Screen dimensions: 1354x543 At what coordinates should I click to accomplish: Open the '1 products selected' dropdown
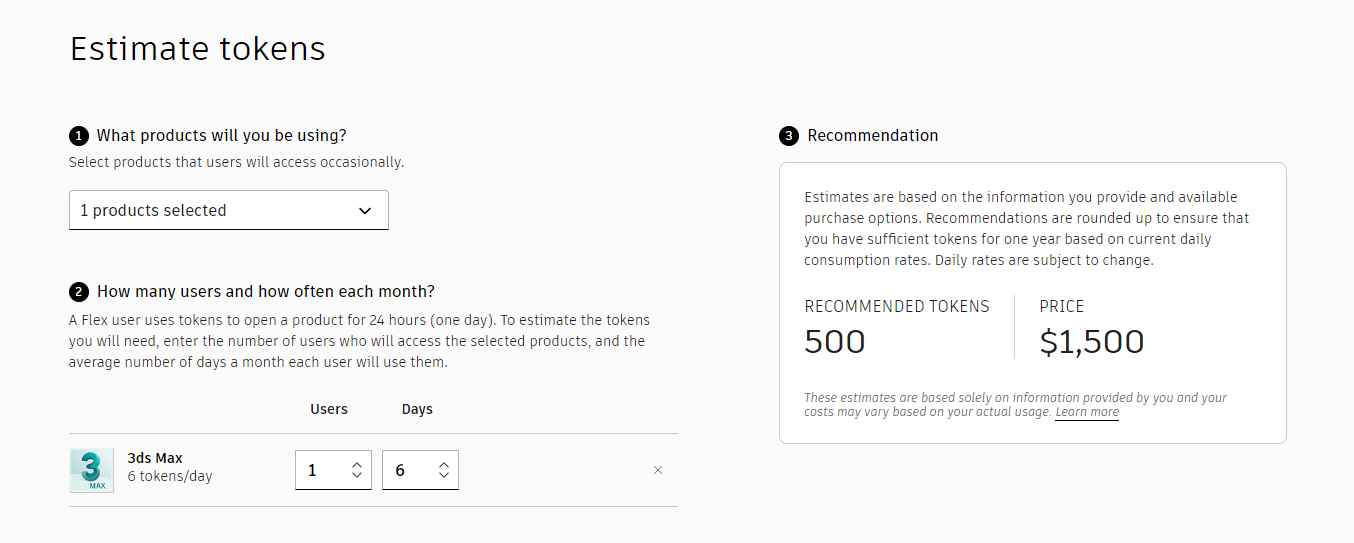pyautogui.click(x=228, y=211)
